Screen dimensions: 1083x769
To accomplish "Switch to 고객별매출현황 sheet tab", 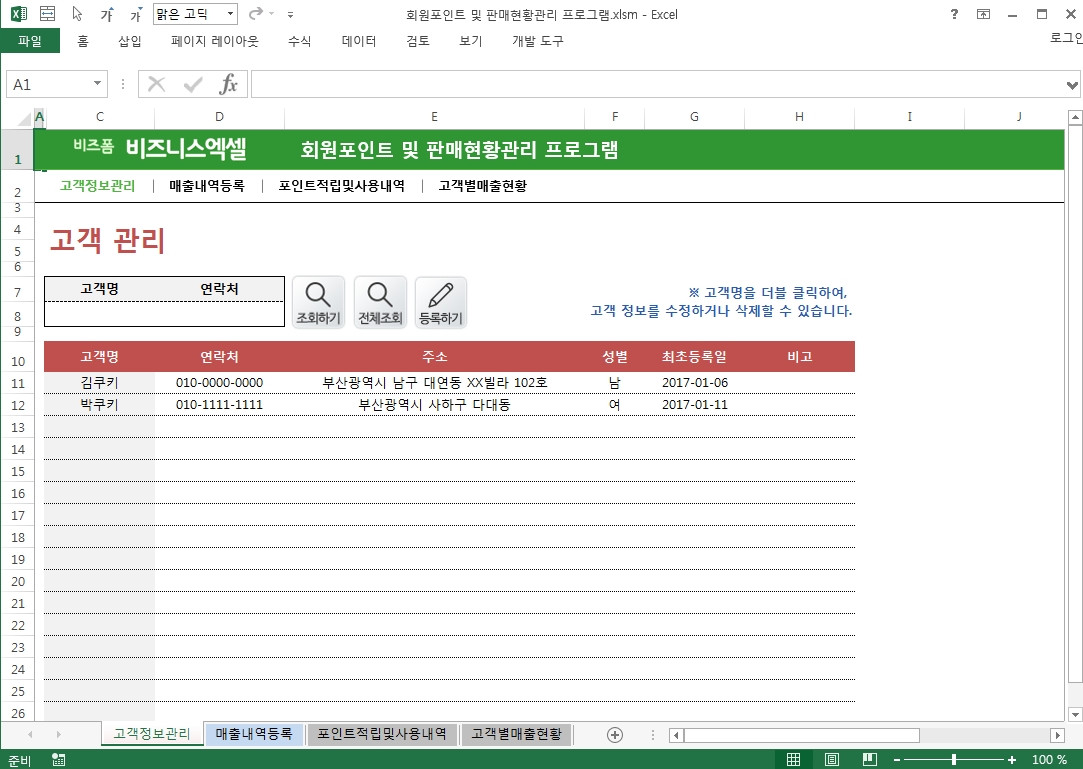I will coord(517,734).
